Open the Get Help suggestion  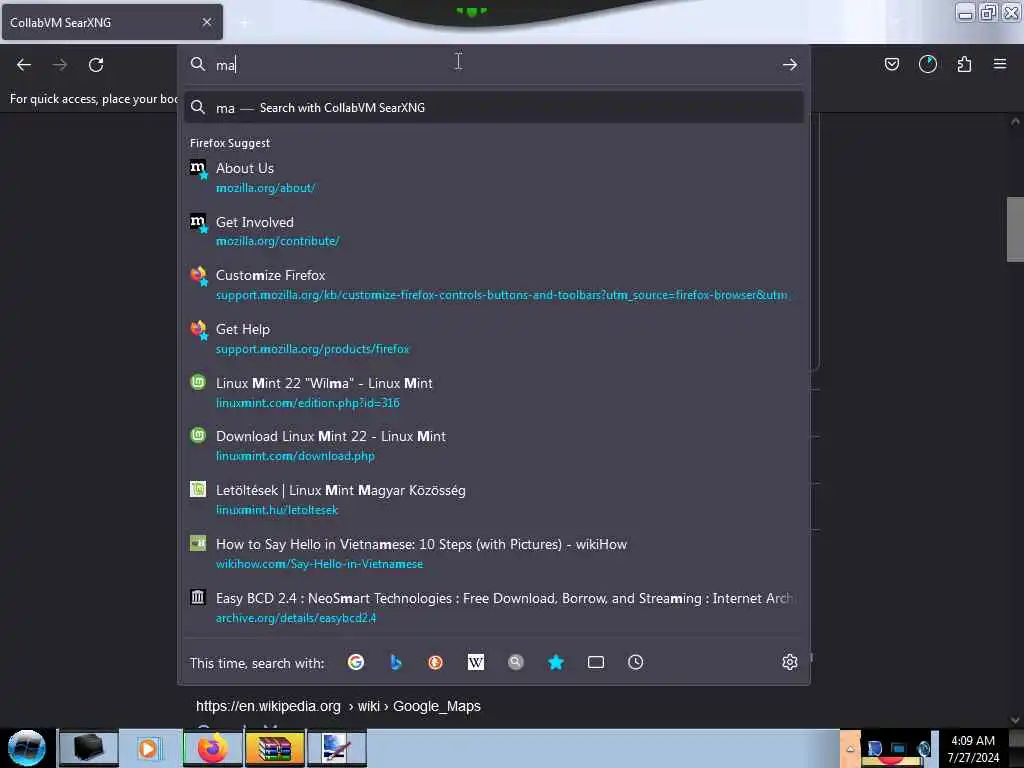494,339
